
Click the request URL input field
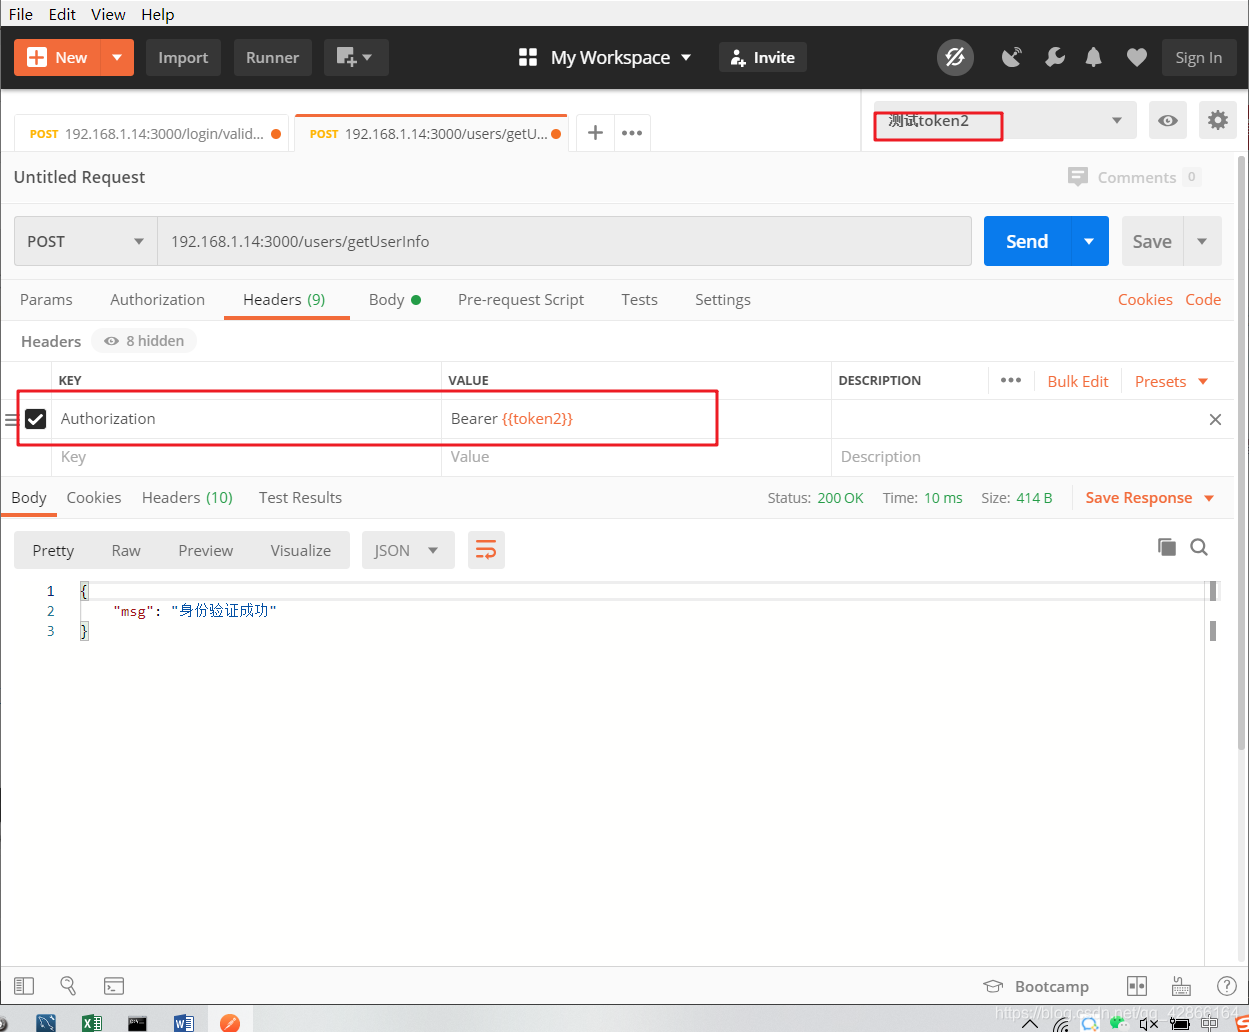coord(564,241)
